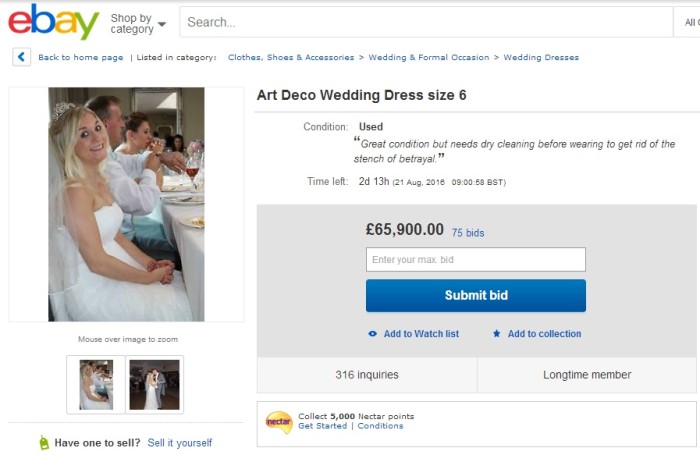The width and height of the screenshot is (700, 455).
Task: Open the All Categories dropdown in search bar
Action: pos(690,22)
